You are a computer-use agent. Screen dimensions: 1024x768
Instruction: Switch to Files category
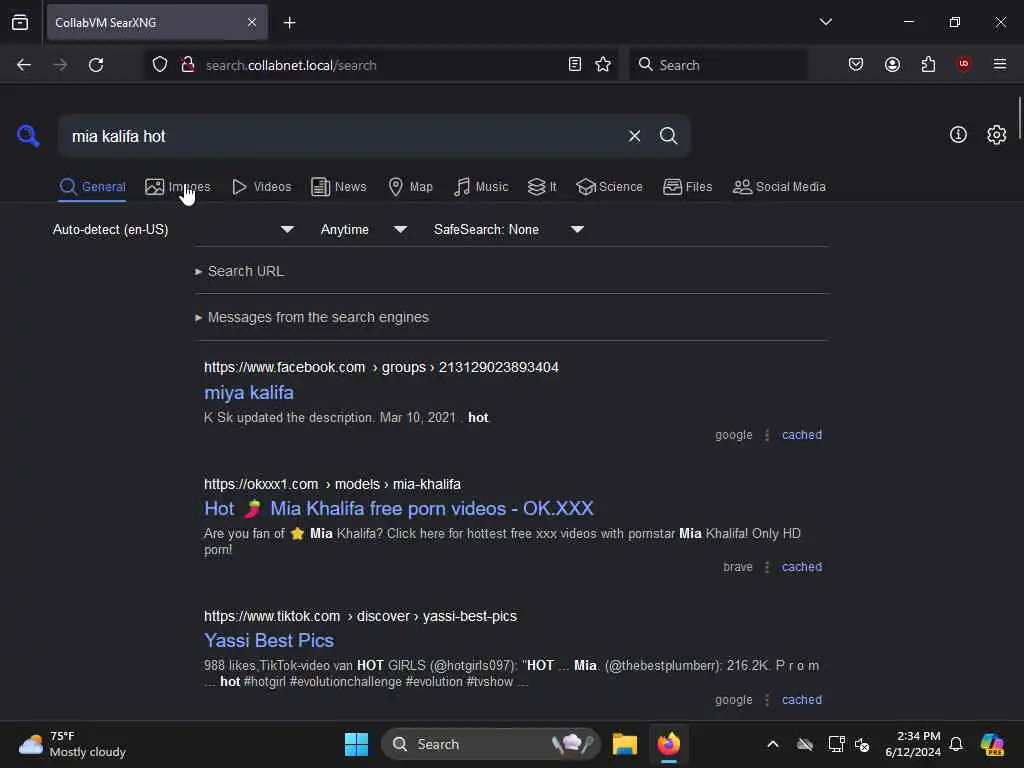687,187
